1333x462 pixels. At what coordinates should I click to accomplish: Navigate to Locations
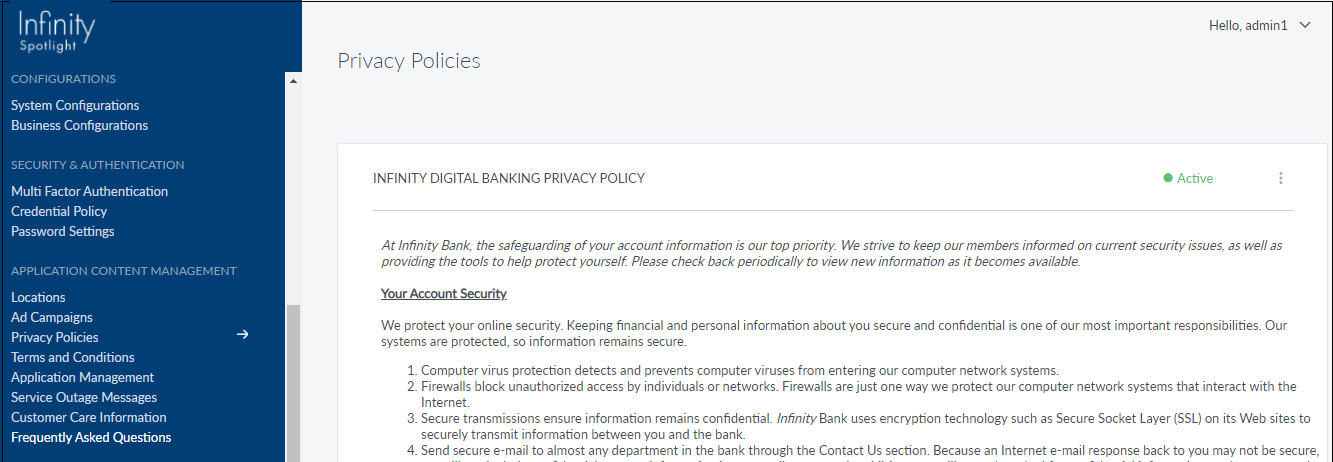38,297
